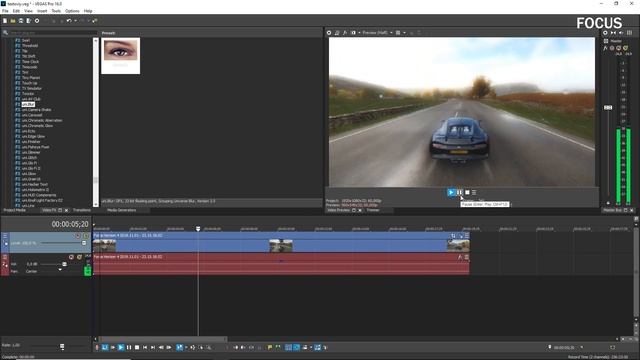Mute the Master bus

pos(618,48)
